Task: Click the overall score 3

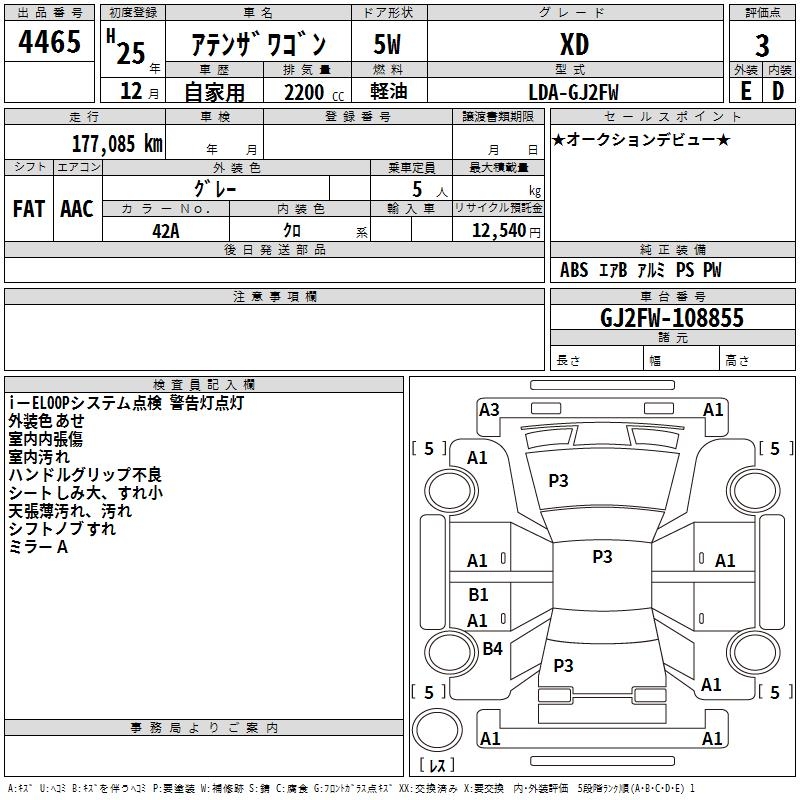Action: pos(762,45)
